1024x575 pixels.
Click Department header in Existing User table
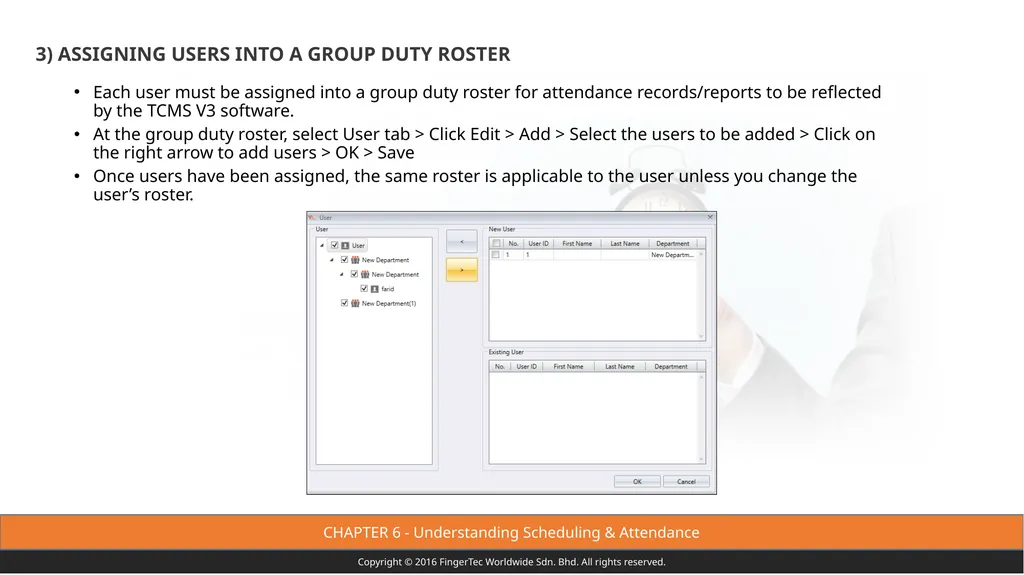[x=671, y=367]
